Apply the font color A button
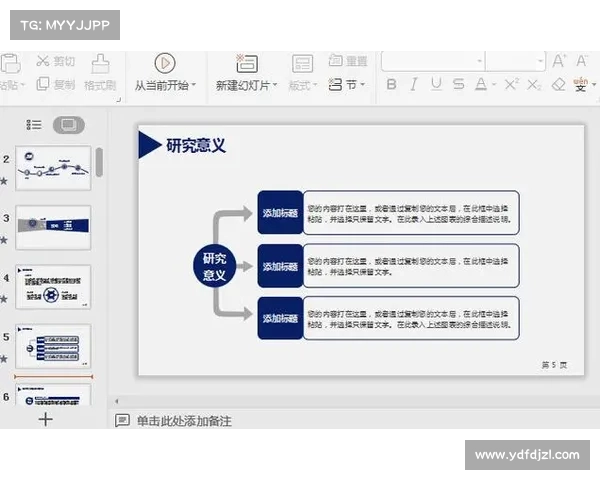This screenshot has height=480, width=600. click(481, 84)
